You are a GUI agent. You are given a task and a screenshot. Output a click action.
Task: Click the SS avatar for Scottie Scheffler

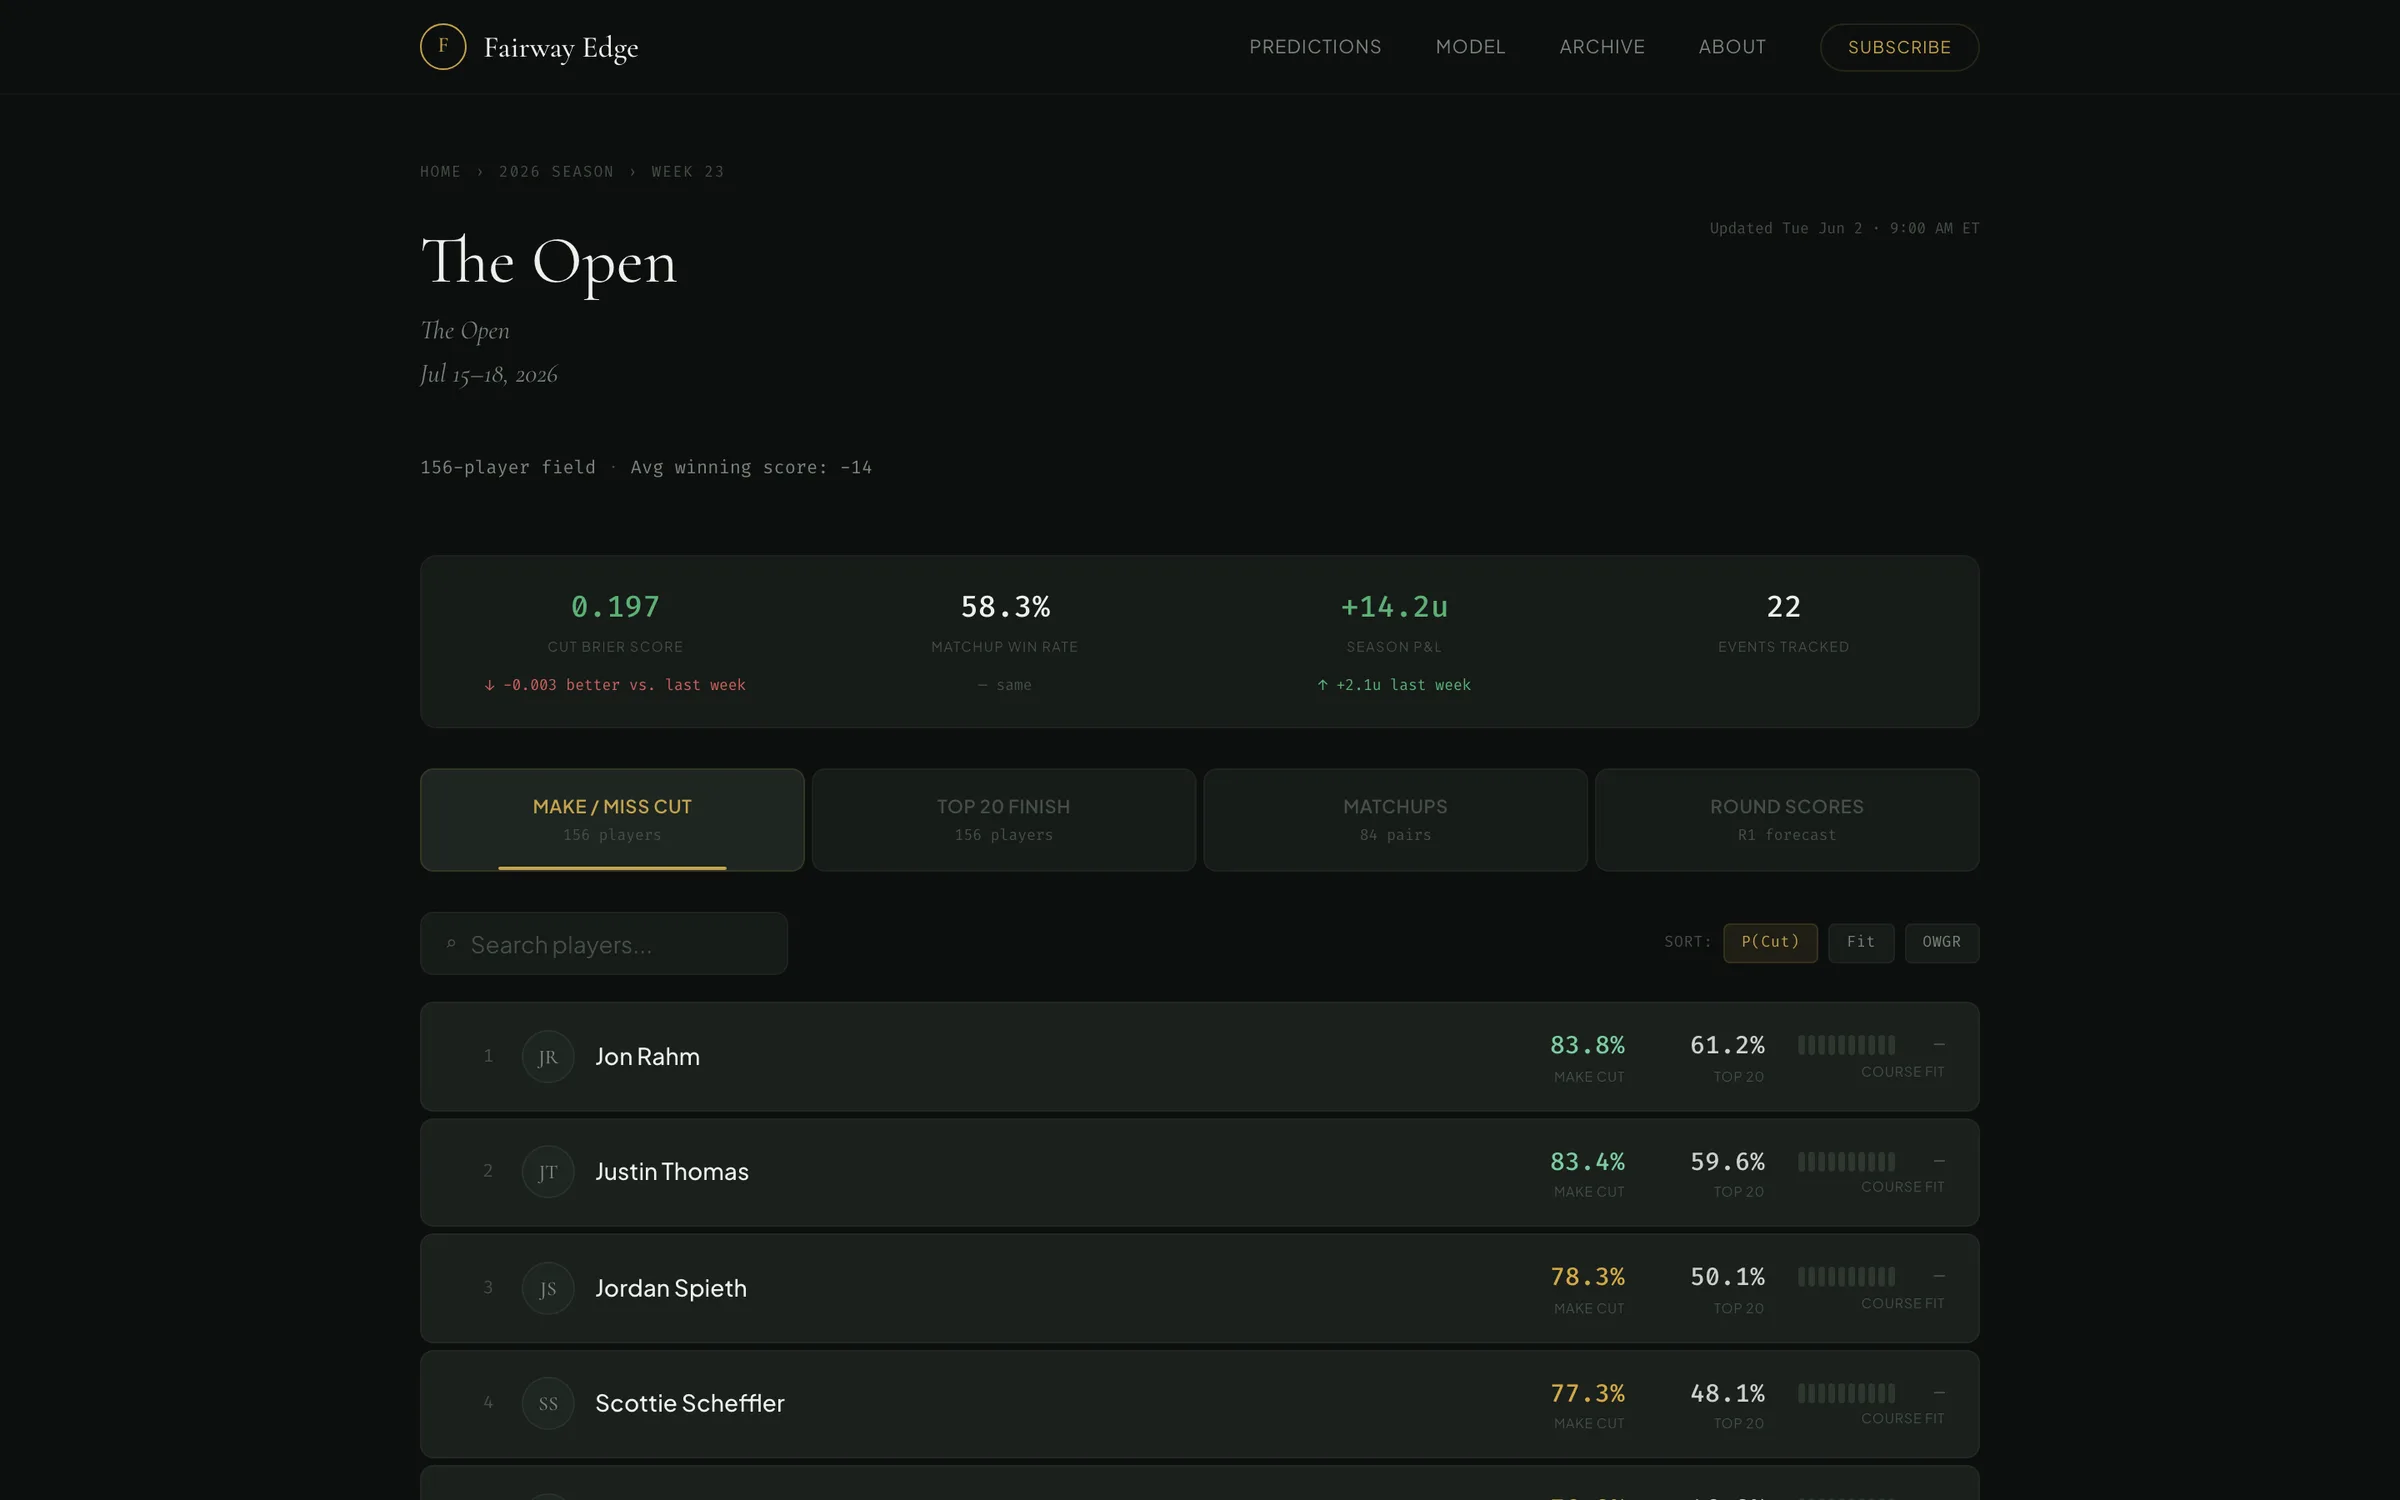click(548, 1403)
